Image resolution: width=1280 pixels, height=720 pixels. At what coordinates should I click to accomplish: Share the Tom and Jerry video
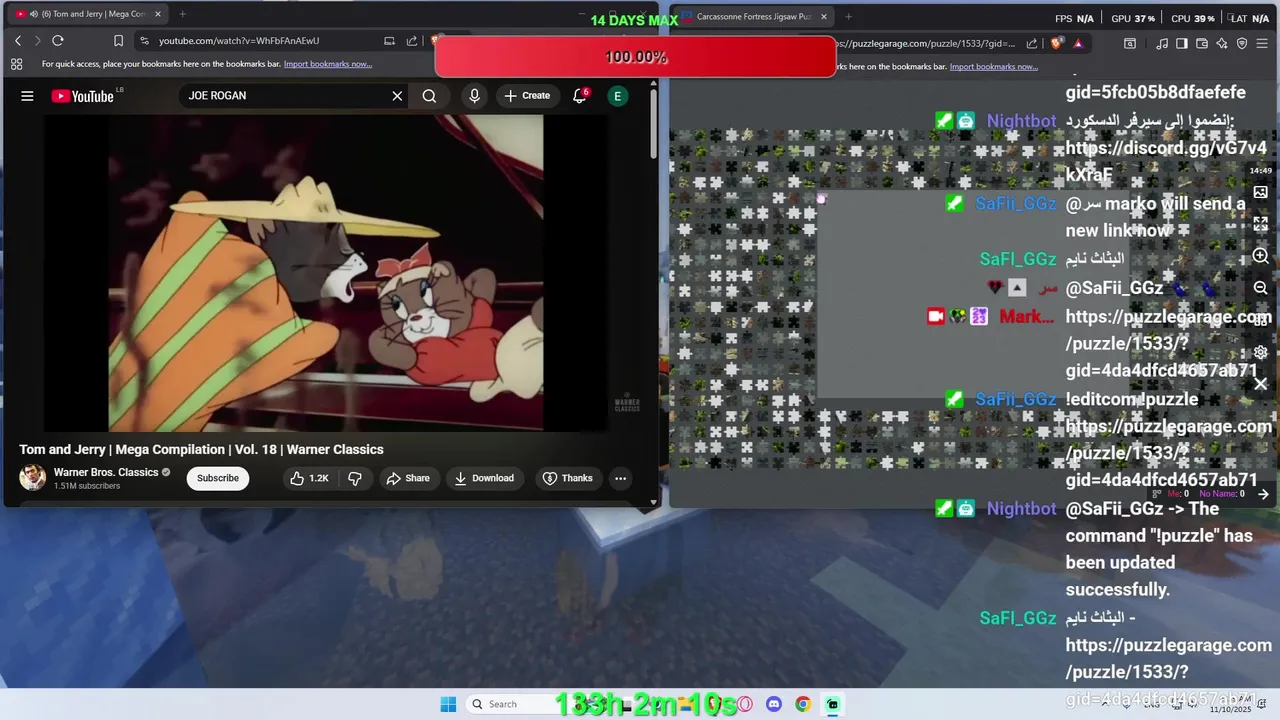click(x=408, y=478)
